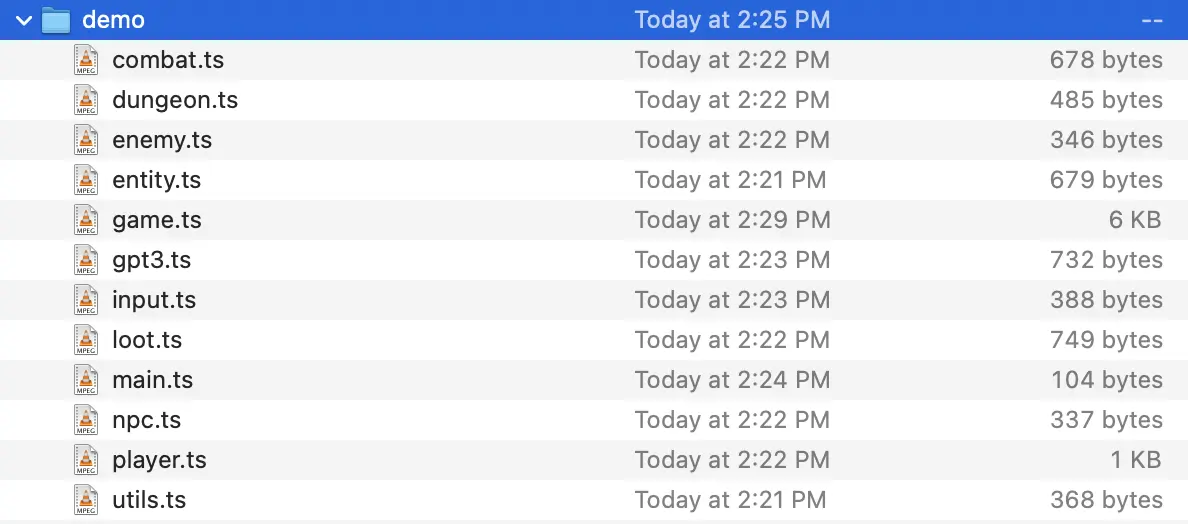This screenshot has width=1188, height=524.
Task: Select the combat.ts file name
Action: pyautogui.click(x=168, y=60)
